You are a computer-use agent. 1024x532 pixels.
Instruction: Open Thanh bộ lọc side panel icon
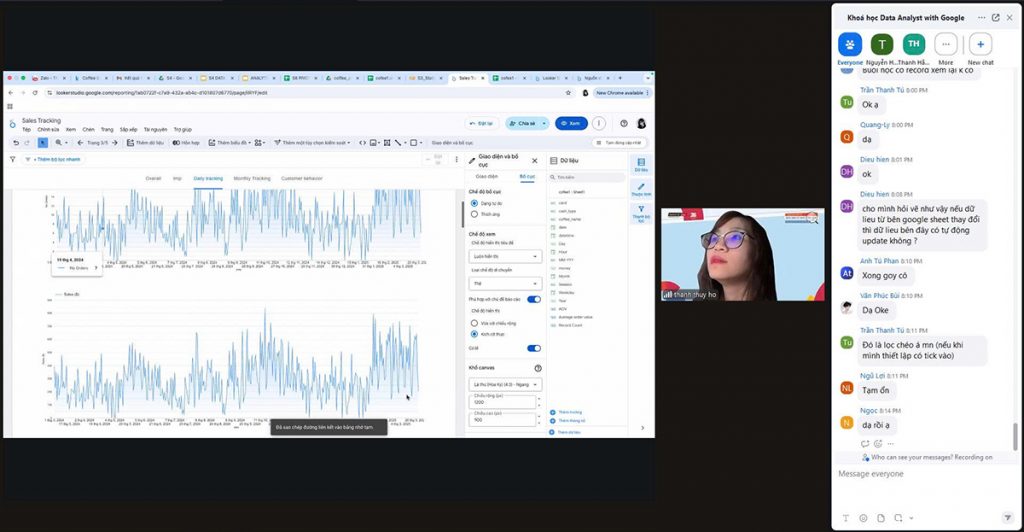point(641,213)
